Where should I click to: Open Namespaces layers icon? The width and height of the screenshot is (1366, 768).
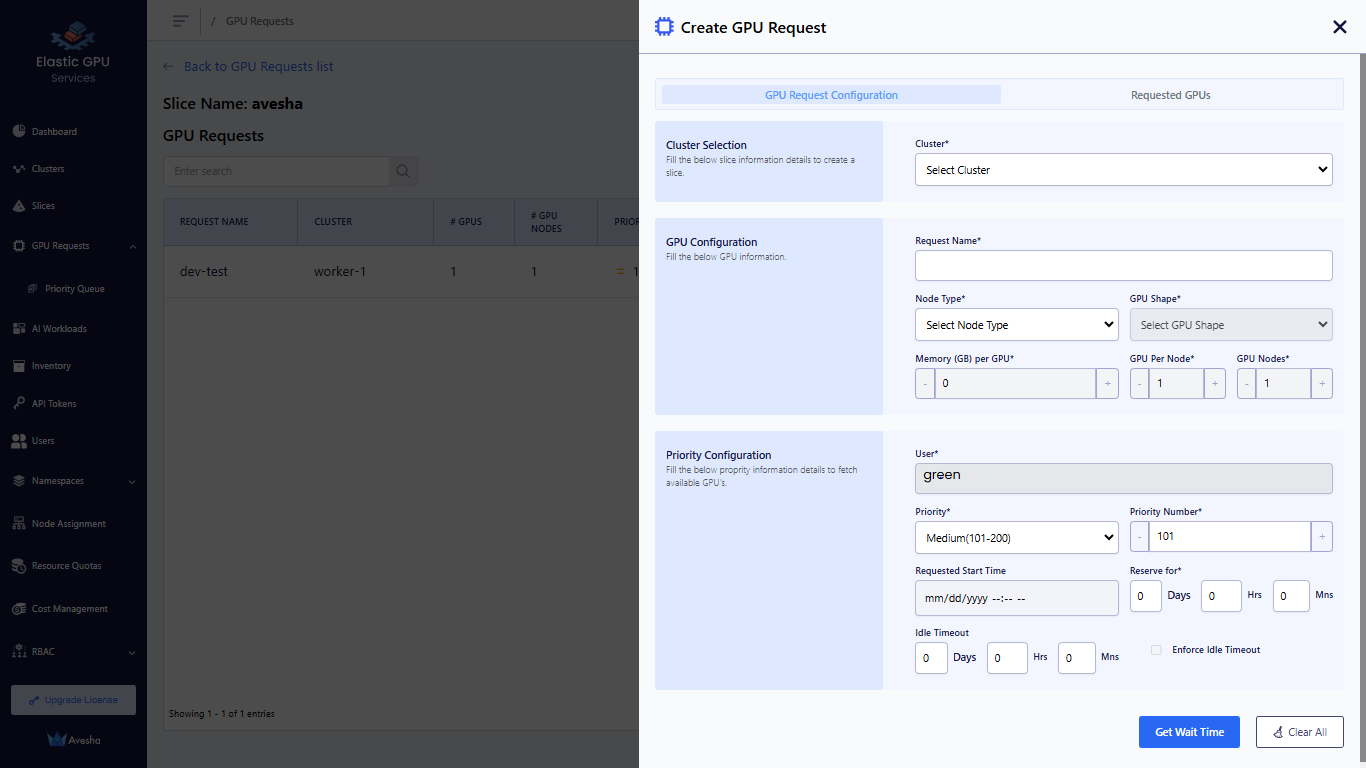[19, 481]
